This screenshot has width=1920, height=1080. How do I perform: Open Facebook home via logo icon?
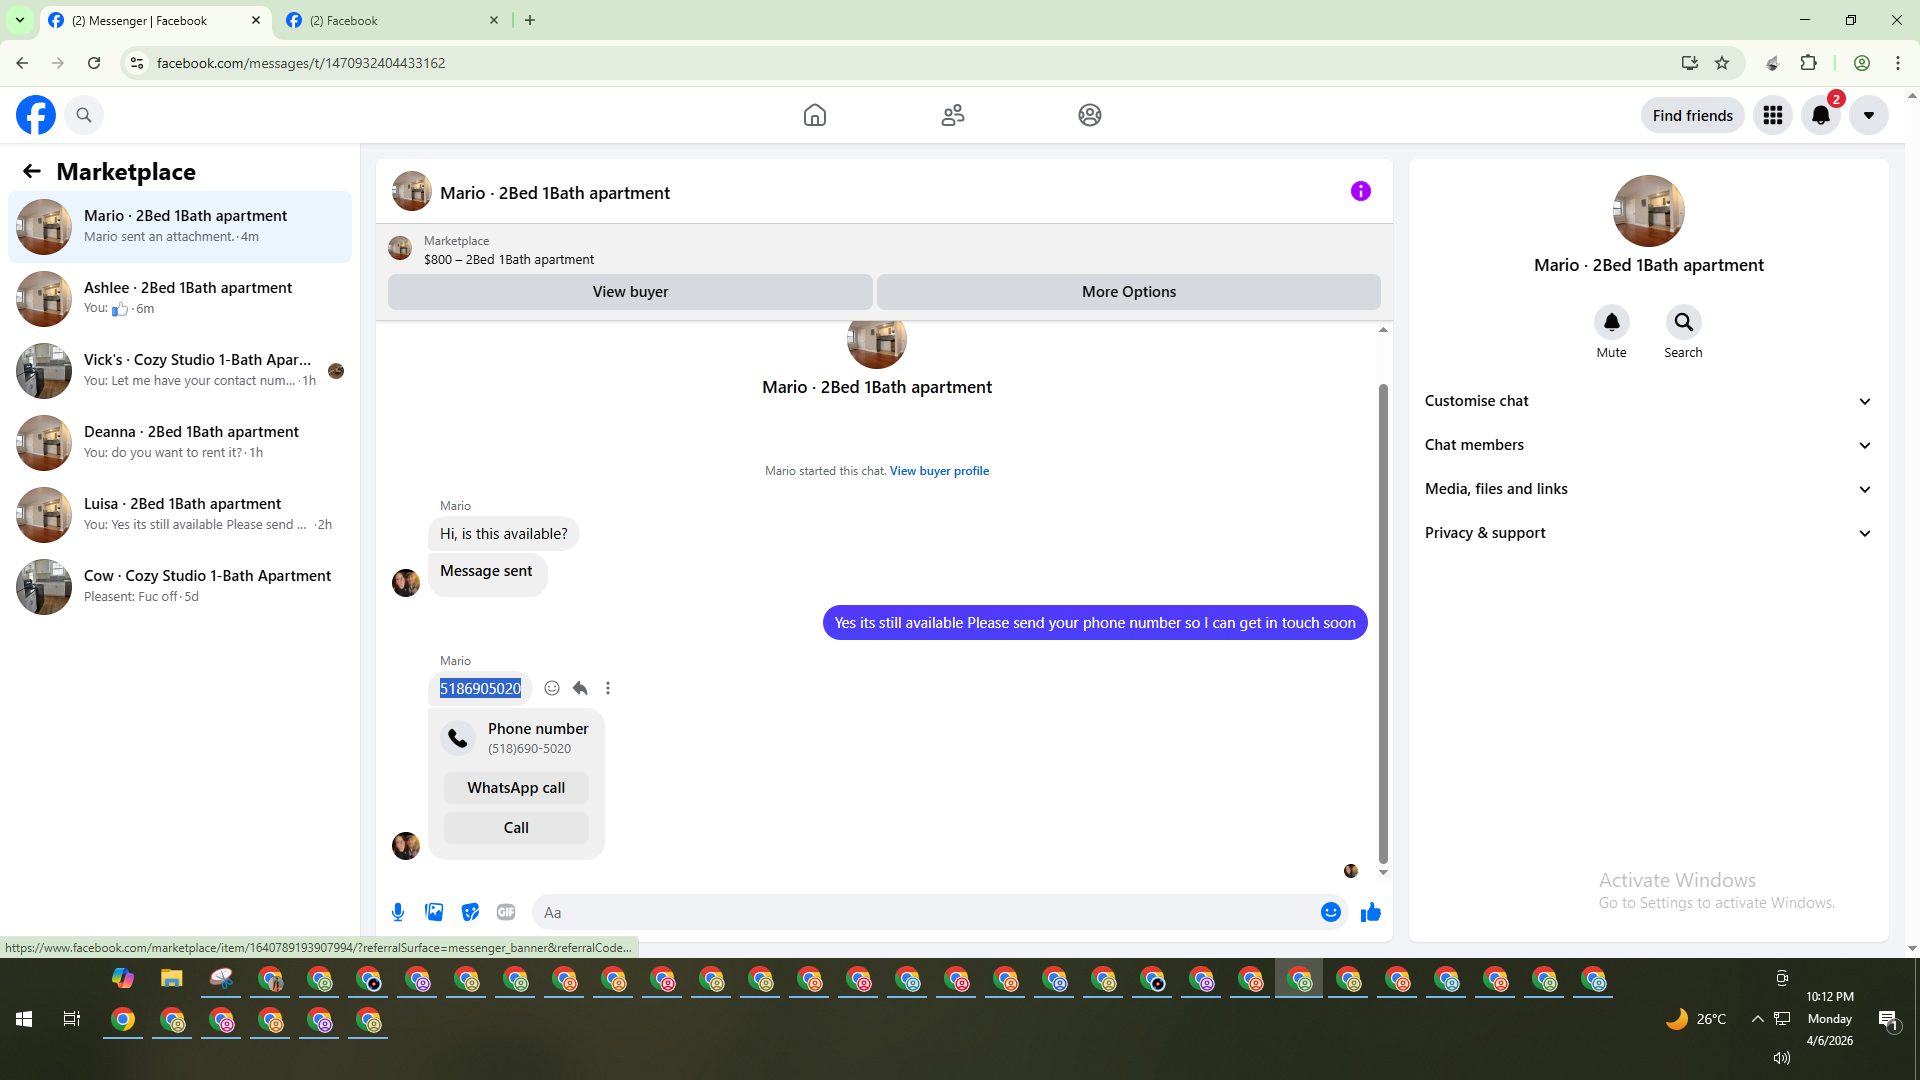pyautogui.click(x=36, y=115)
